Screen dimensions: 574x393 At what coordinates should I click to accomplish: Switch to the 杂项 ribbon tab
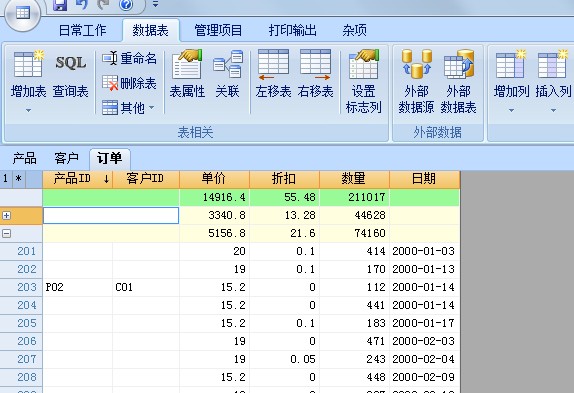[x=354, y=30]
